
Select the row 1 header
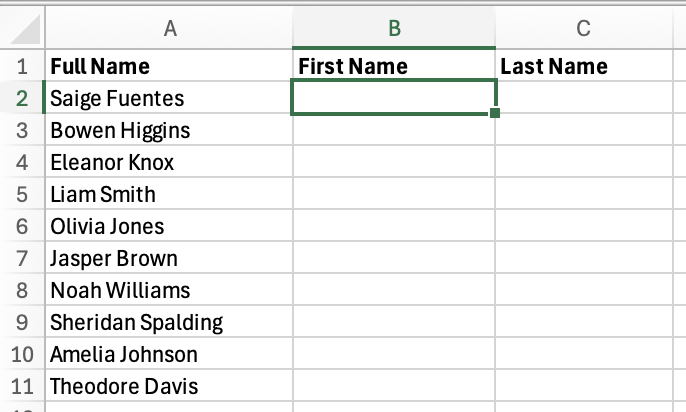tap(22, 67)
